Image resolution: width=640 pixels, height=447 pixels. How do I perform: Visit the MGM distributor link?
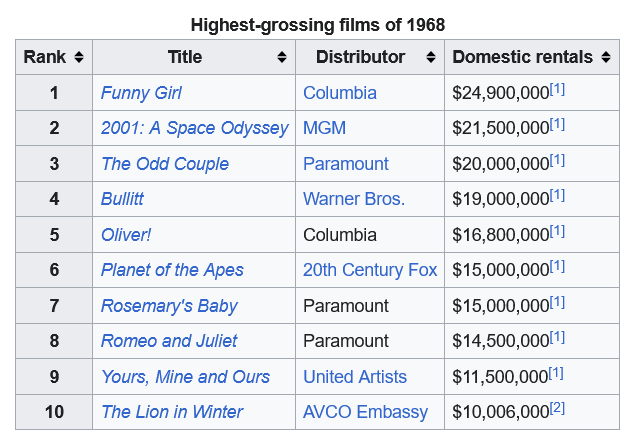click(324, 128)
